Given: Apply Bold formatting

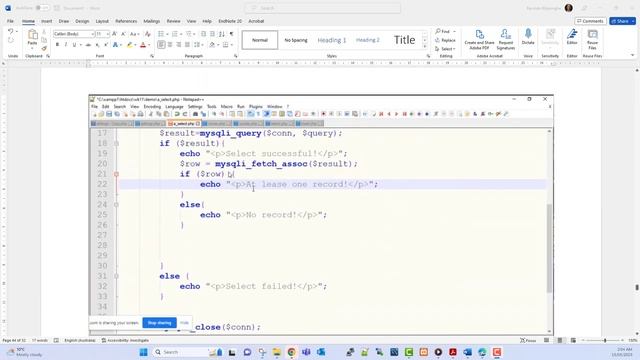Looking at the screenshot, I should tap(57, 44).
